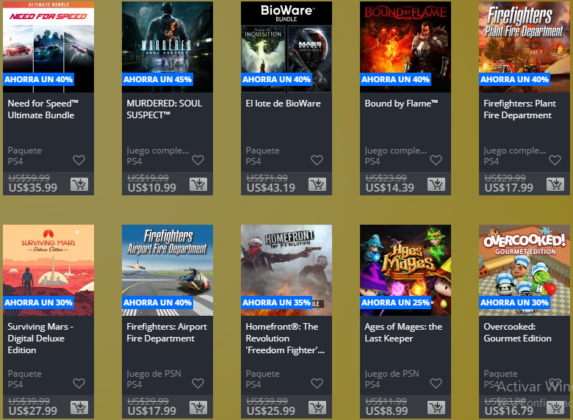This screenshot has width=573, height=420.
Task: Toggle wishlist heart for Ages of Mages
Action: click(436, 383)
